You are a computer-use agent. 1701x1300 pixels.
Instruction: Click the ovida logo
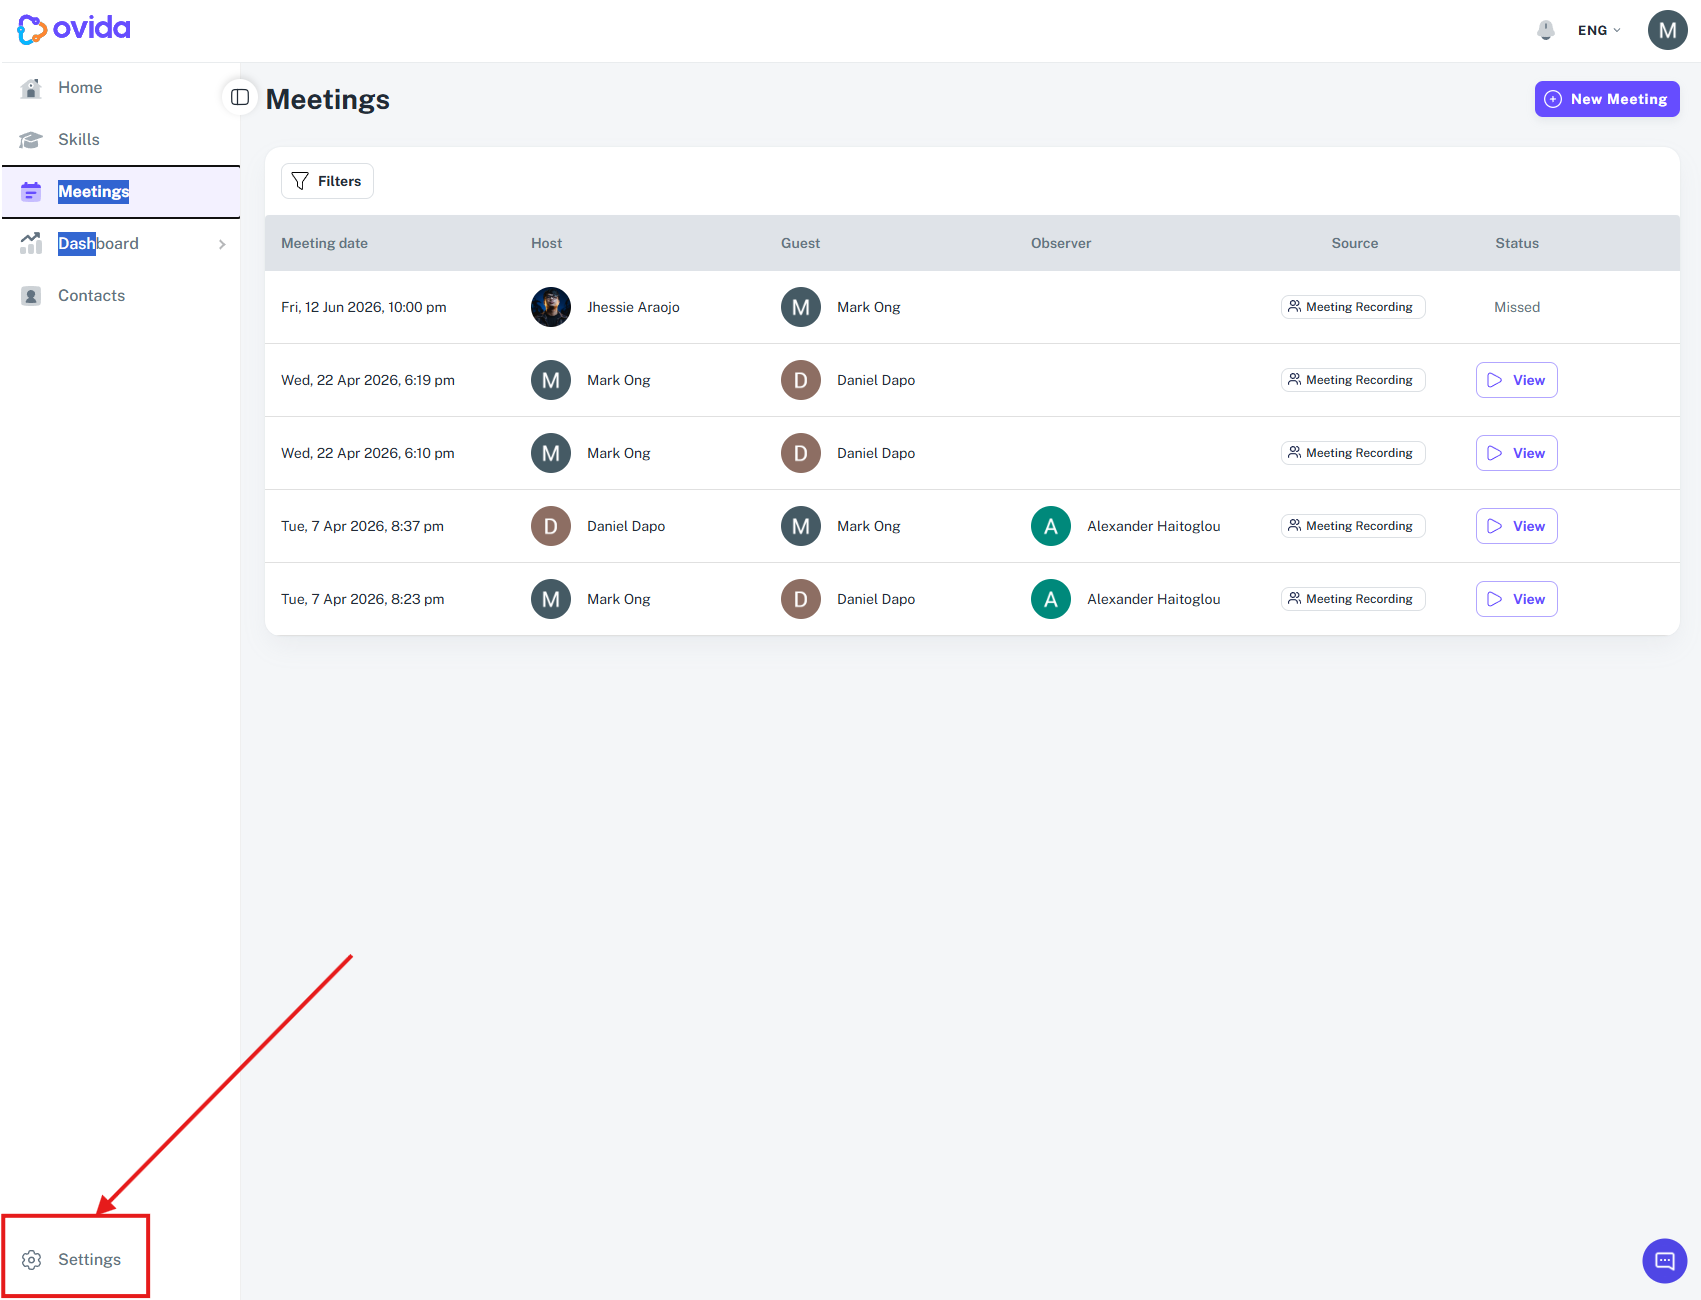[74, 29]
